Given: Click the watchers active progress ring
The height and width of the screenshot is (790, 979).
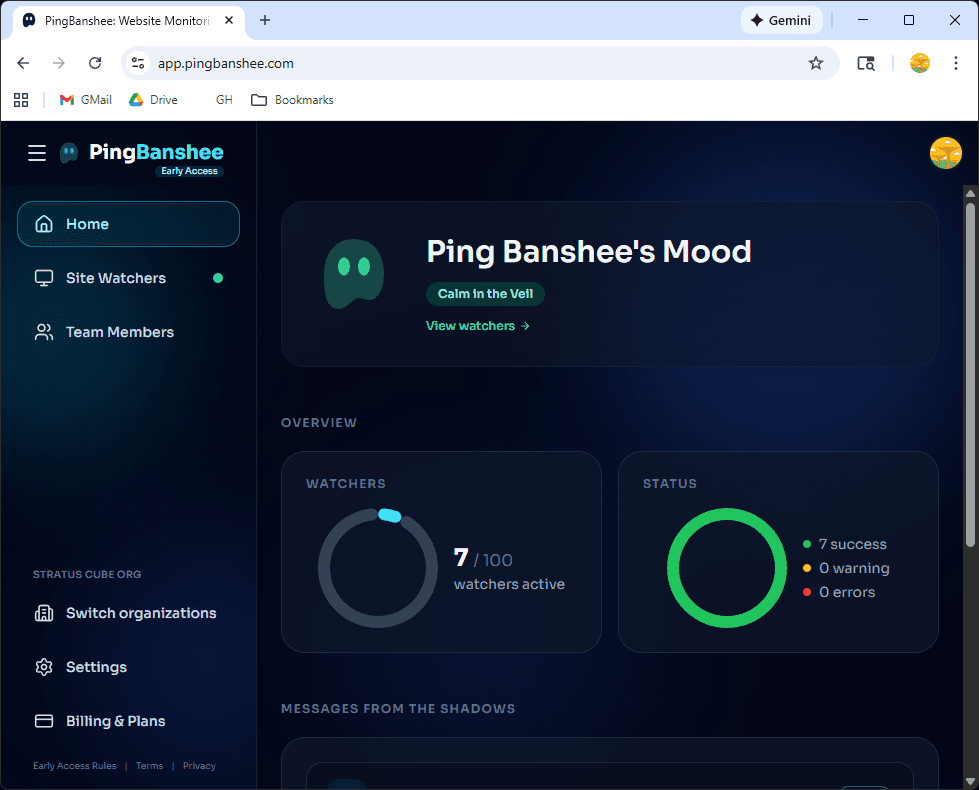Looking at the screenshot, I should (x=377, y=569).
